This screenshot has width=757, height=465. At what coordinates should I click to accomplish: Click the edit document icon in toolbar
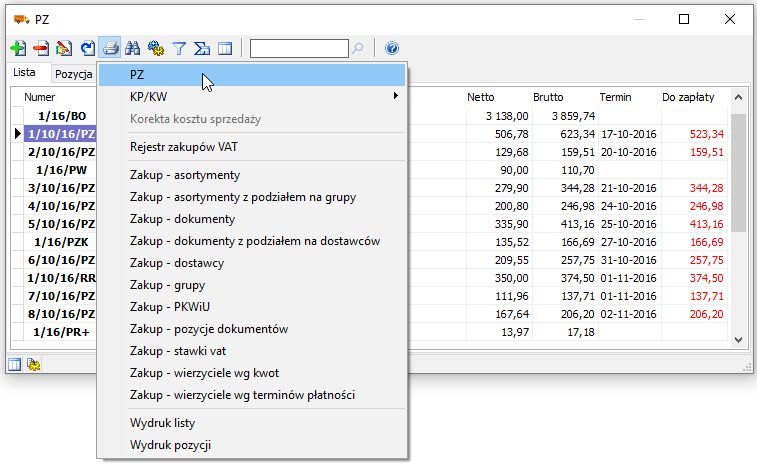pos(64,48)
